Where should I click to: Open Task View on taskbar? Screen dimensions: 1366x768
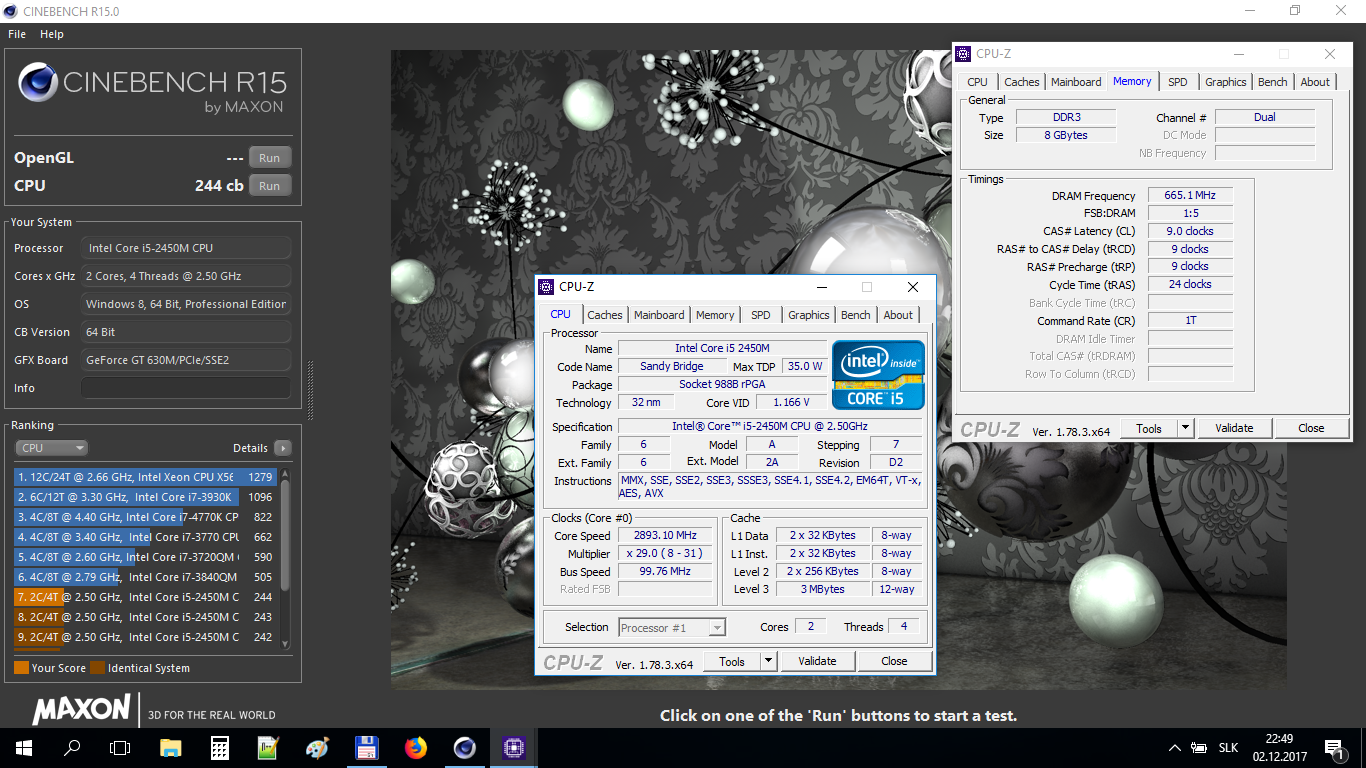coord(120,747)
